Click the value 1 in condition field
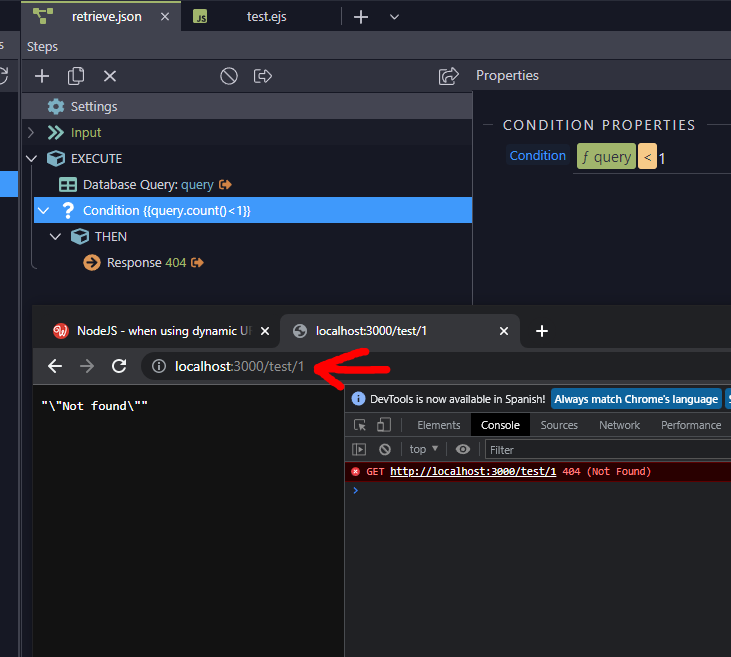Image resolution: width=731 pixels, height=657 pixels. coord(662,159)
